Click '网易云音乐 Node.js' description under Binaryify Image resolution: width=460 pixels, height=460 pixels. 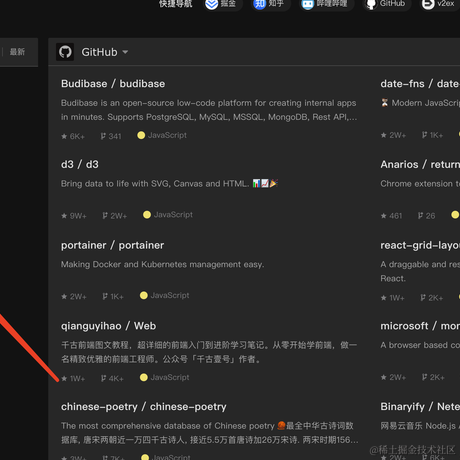coord(420,426)
